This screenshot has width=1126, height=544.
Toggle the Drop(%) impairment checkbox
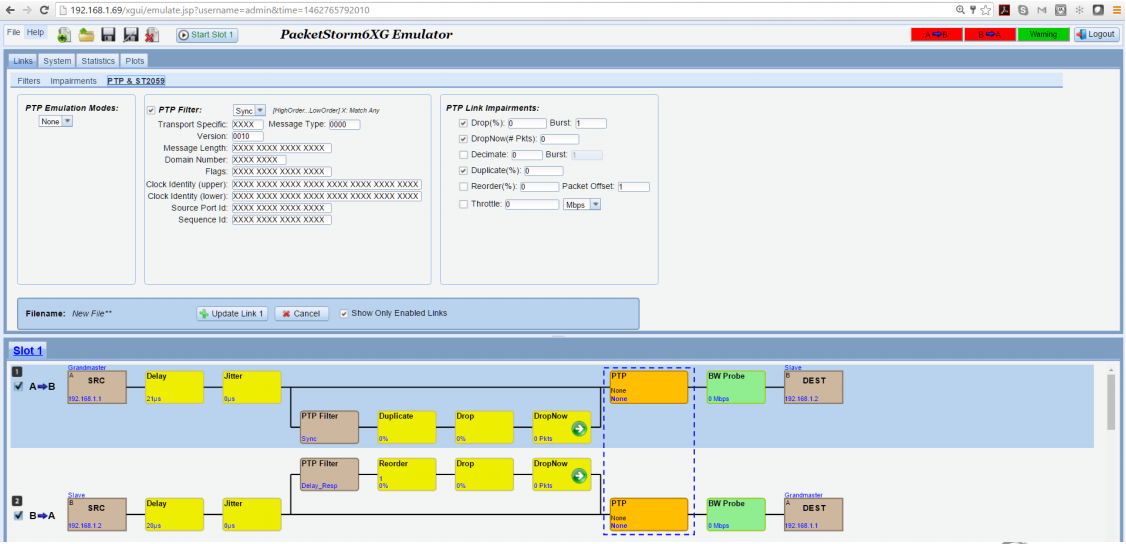click(x=463, y=123)
